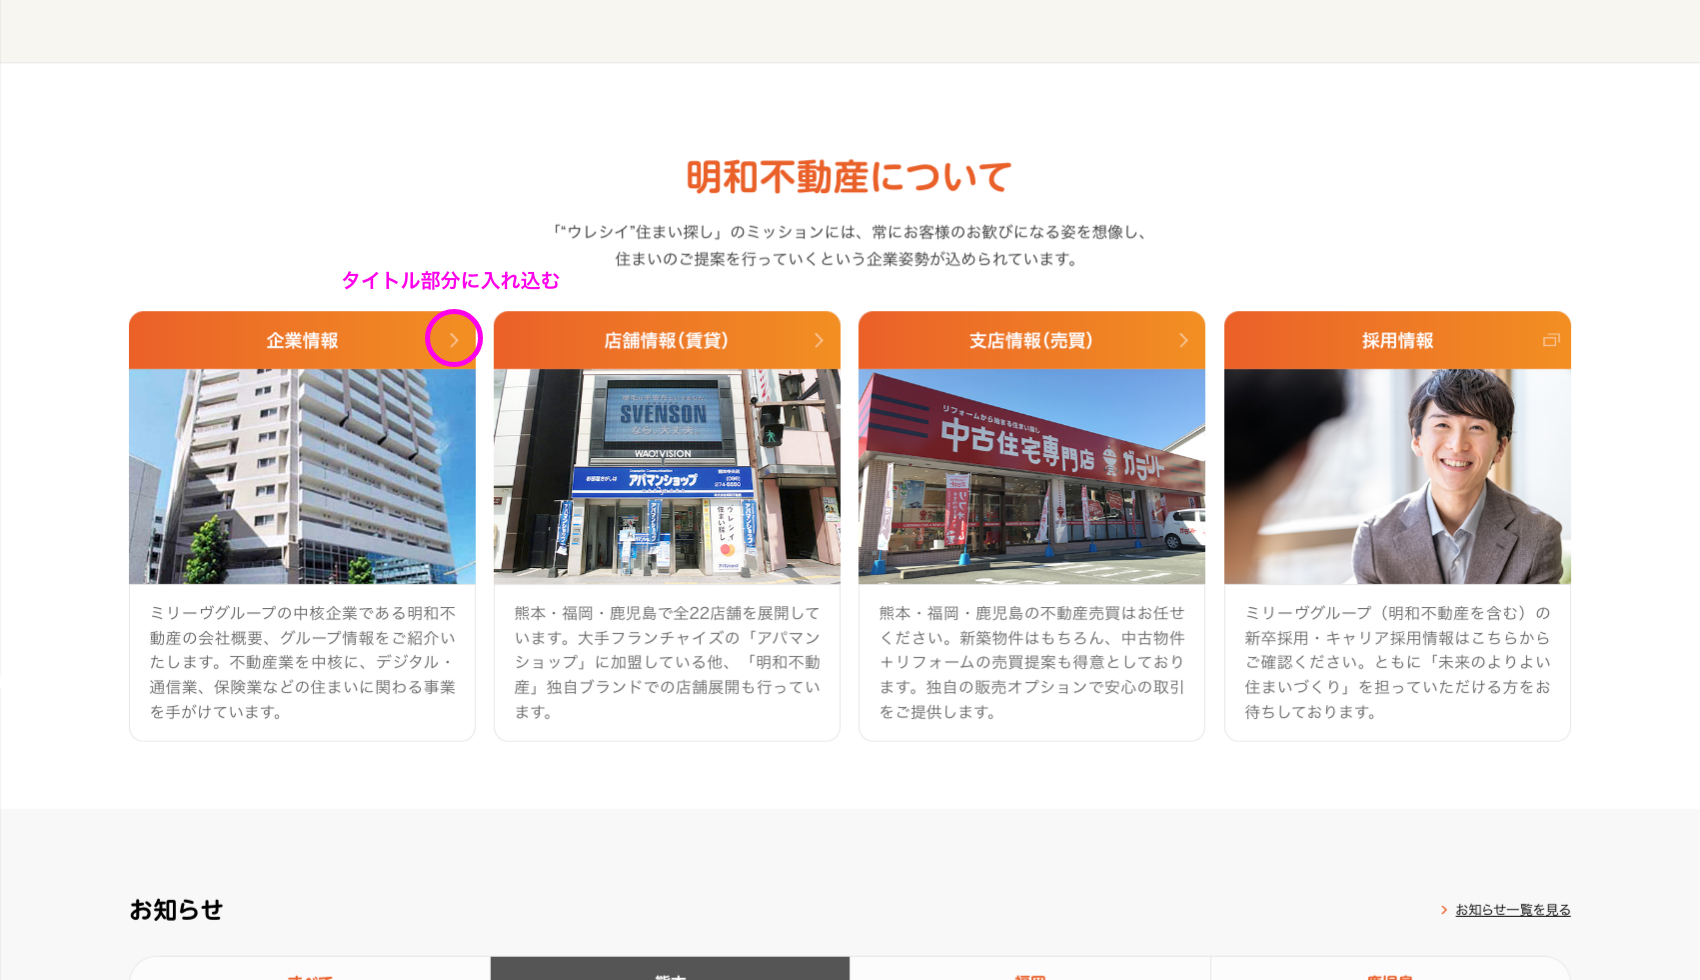The height and width of the screenshot is (980, 1700).
Task: Click the orange chevron beside お知らせ一覧を見る
Action: (x=1444, y=910)
